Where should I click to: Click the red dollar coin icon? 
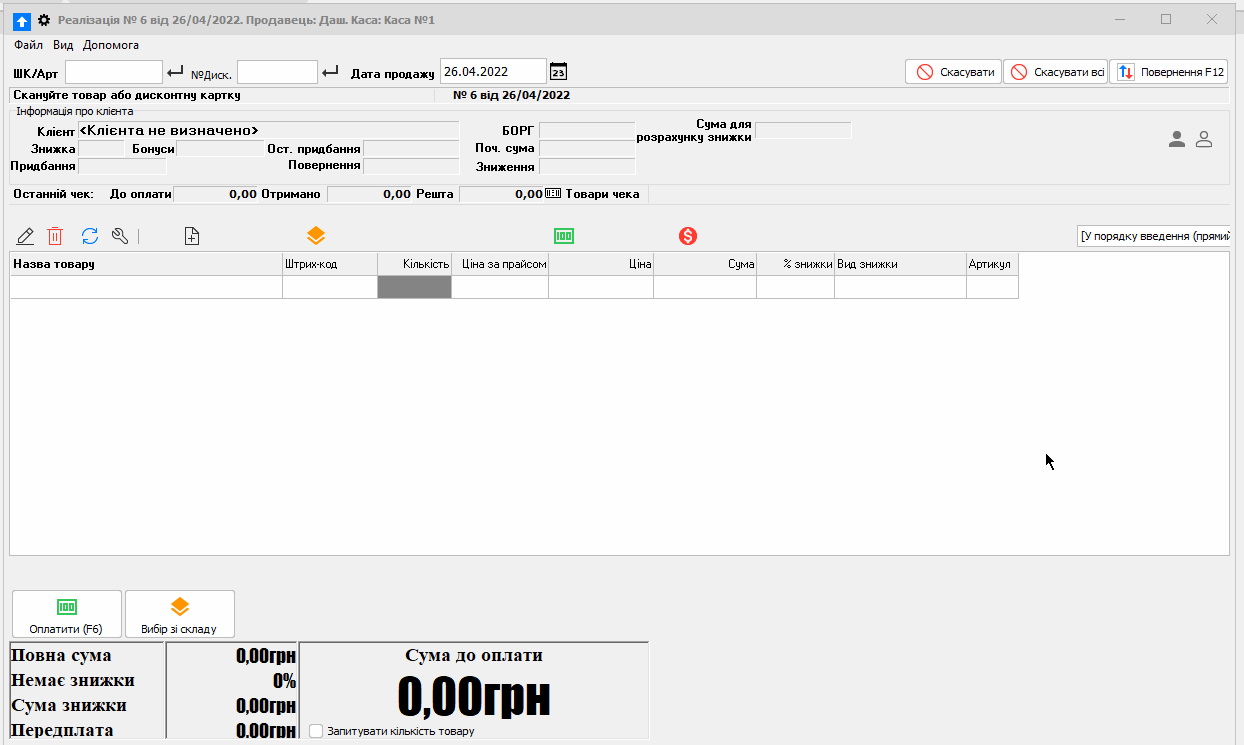point(688,236)
